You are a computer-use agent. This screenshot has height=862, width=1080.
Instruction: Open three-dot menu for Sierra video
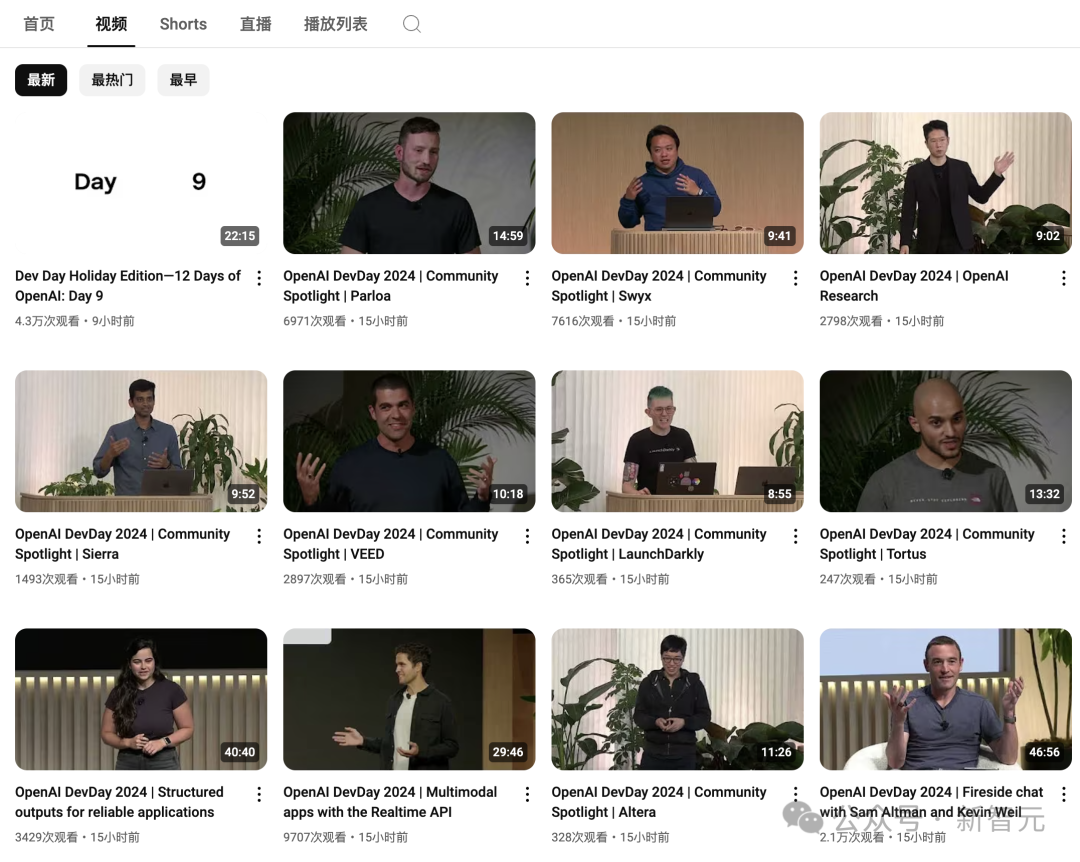pyautogui.click(x=259, y=536)
